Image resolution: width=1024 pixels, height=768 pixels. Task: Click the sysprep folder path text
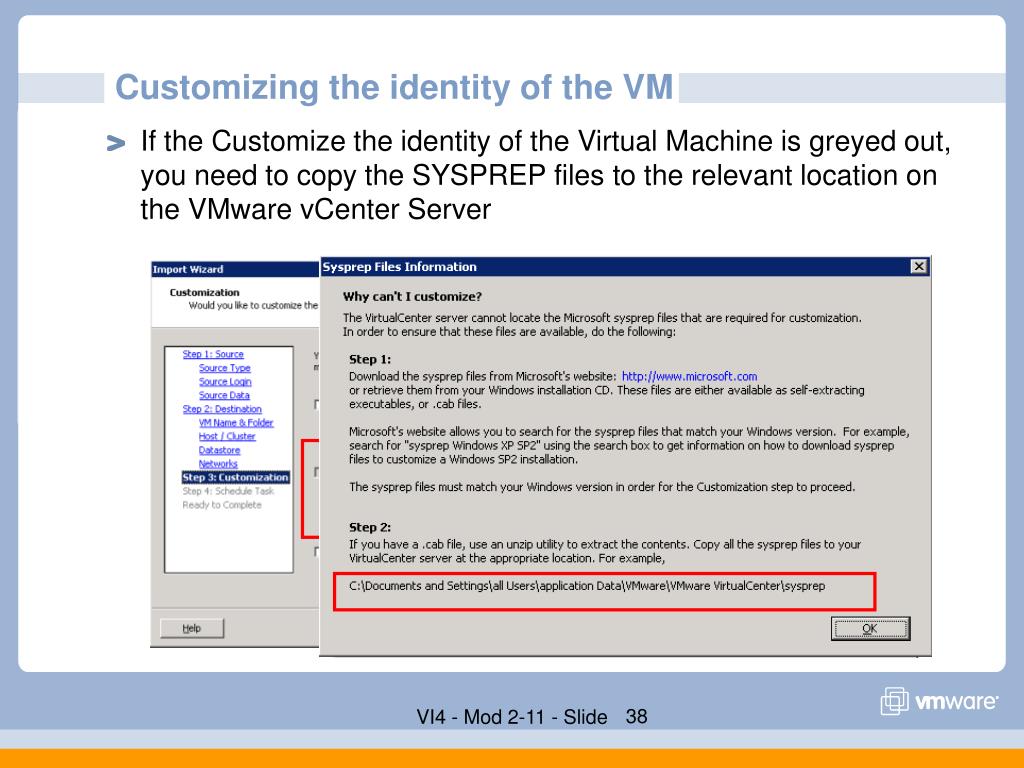coord(586,586)
